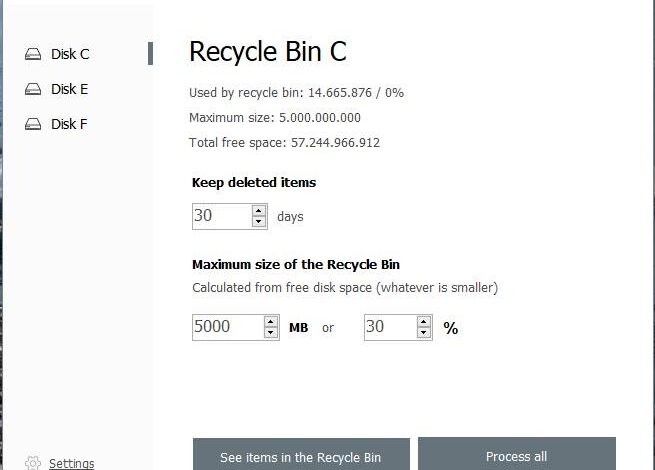Click the percentage input field
The width and height of the screenshot is (655, 470).
[x=388, y=327]
